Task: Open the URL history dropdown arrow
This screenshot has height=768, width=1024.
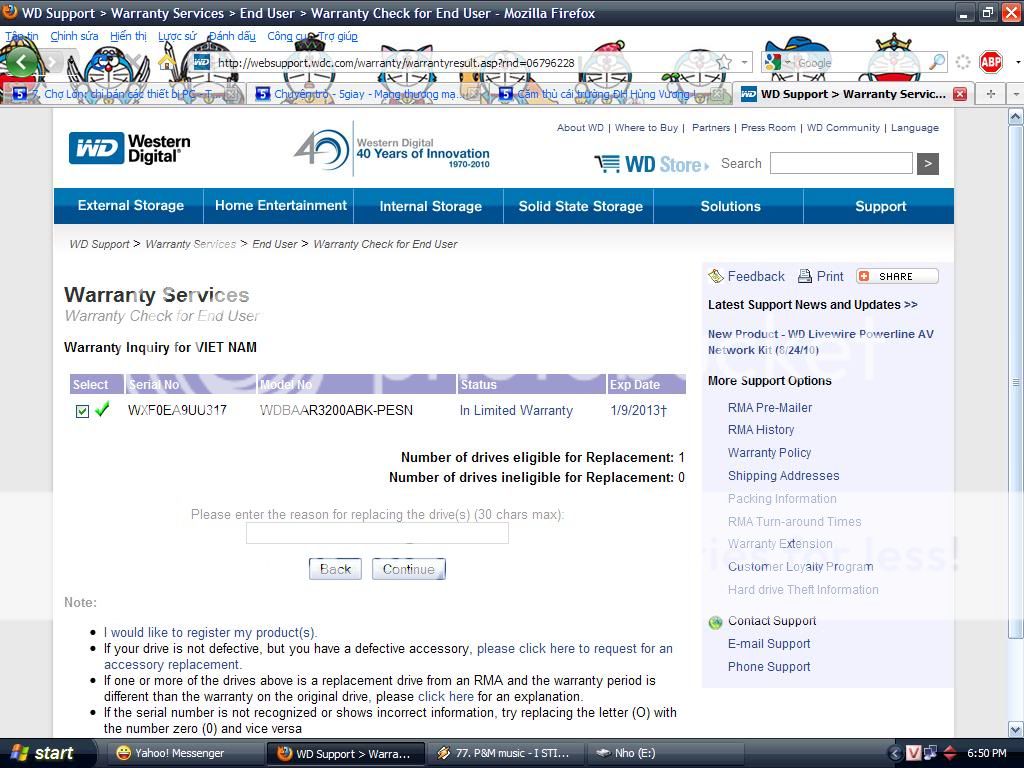Action: pos(744,62)
